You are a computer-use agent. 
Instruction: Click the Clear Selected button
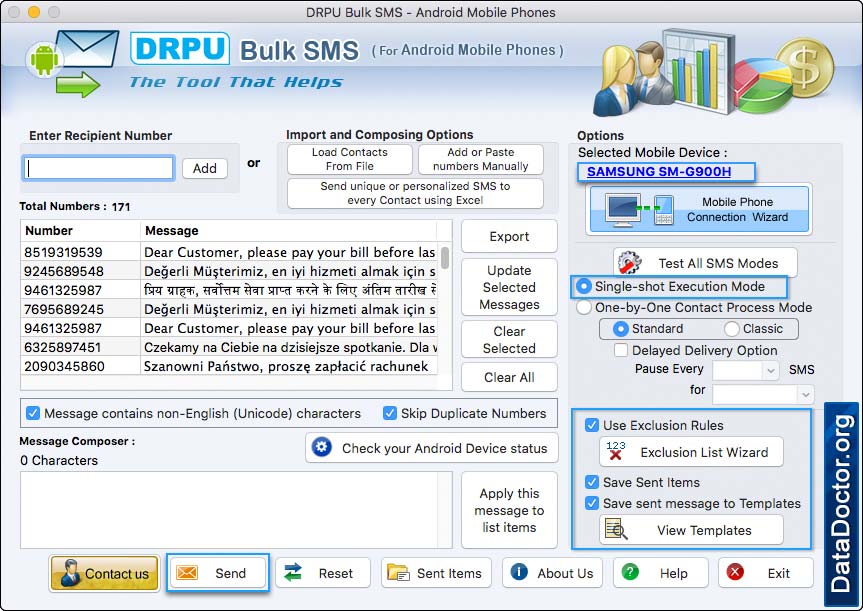(x=509, y=340)
